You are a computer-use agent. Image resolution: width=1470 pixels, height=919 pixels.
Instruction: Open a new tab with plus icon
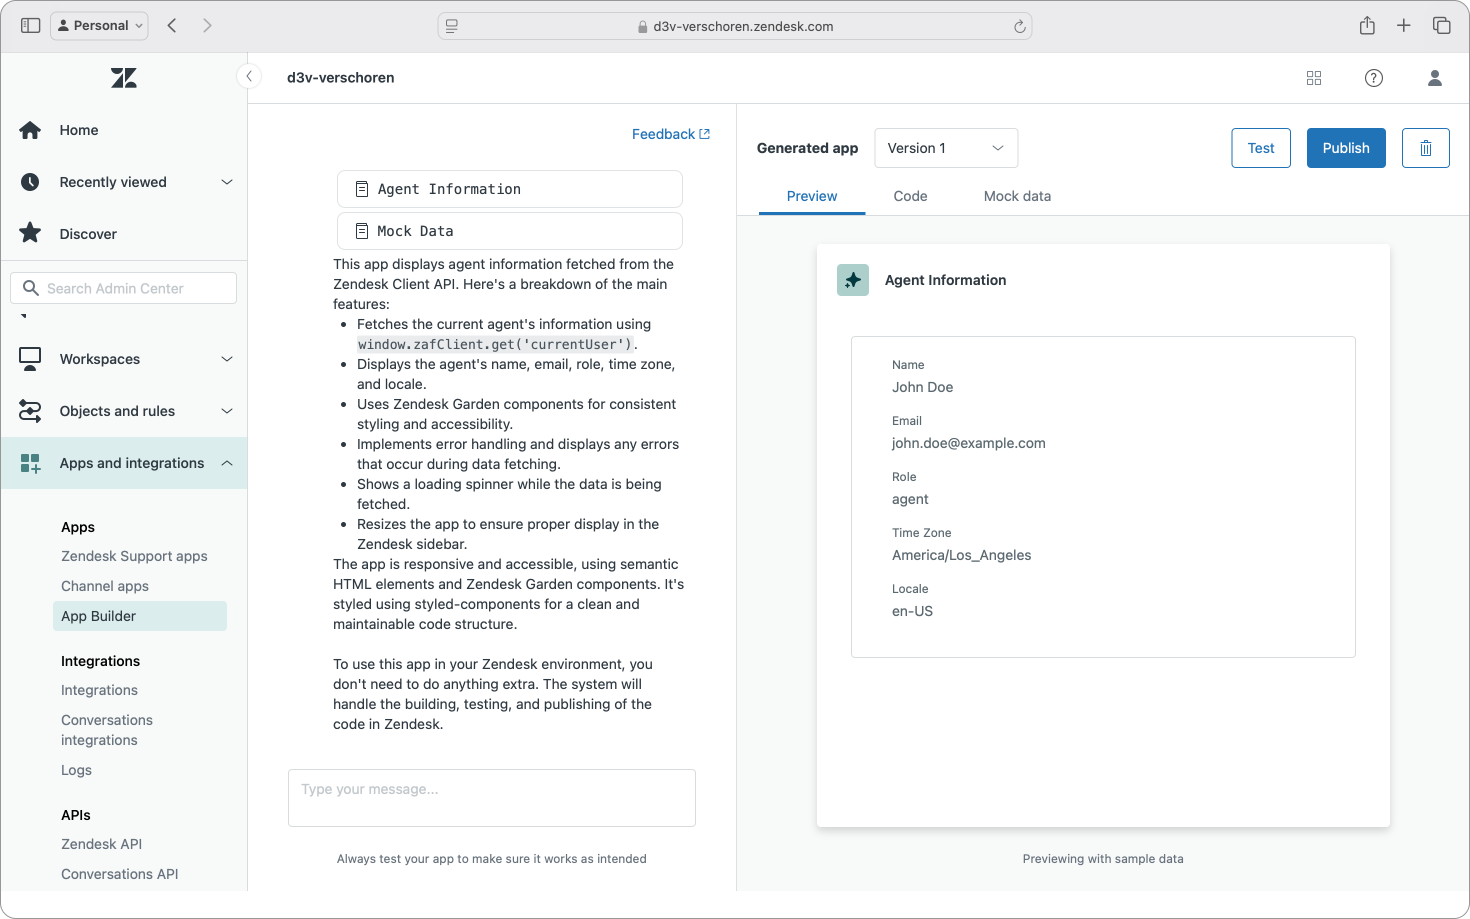click(x=1404, y=25)
